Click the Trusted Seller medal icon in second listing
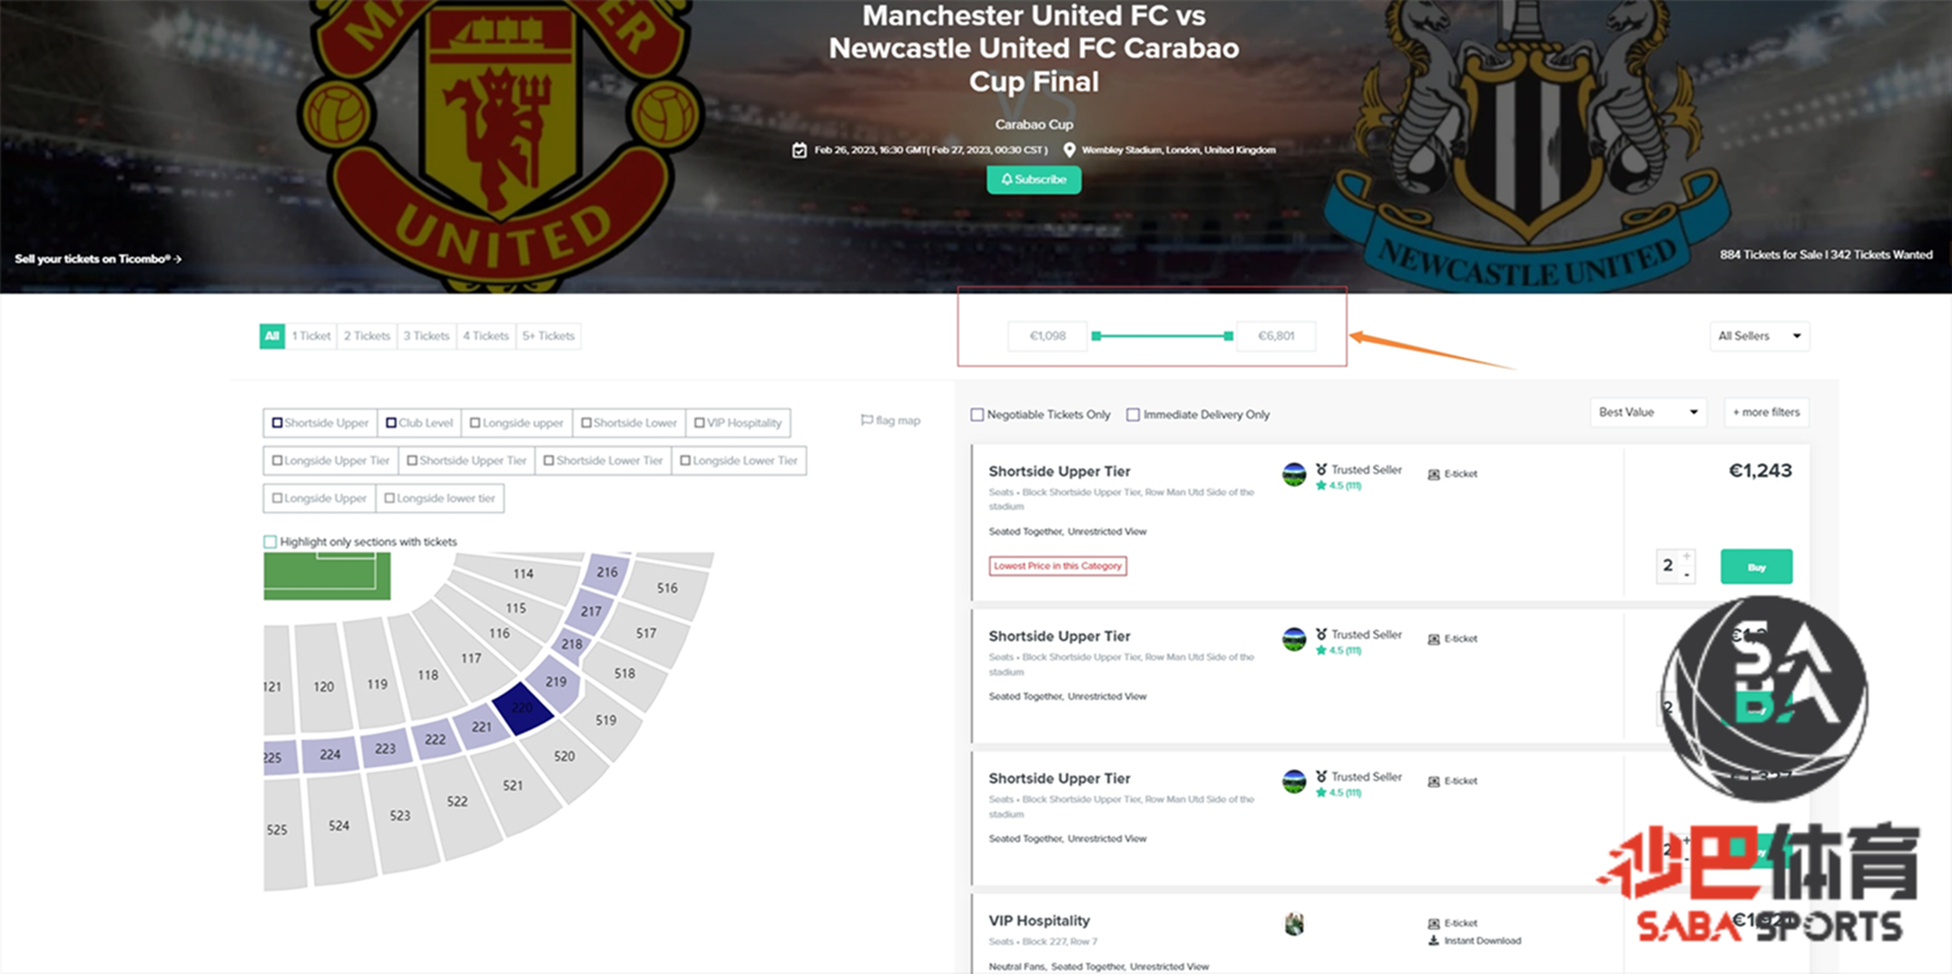Image resolution: width=1952 pixels, height=974 pixels. pyautogui.click(x=1321, y=634)
